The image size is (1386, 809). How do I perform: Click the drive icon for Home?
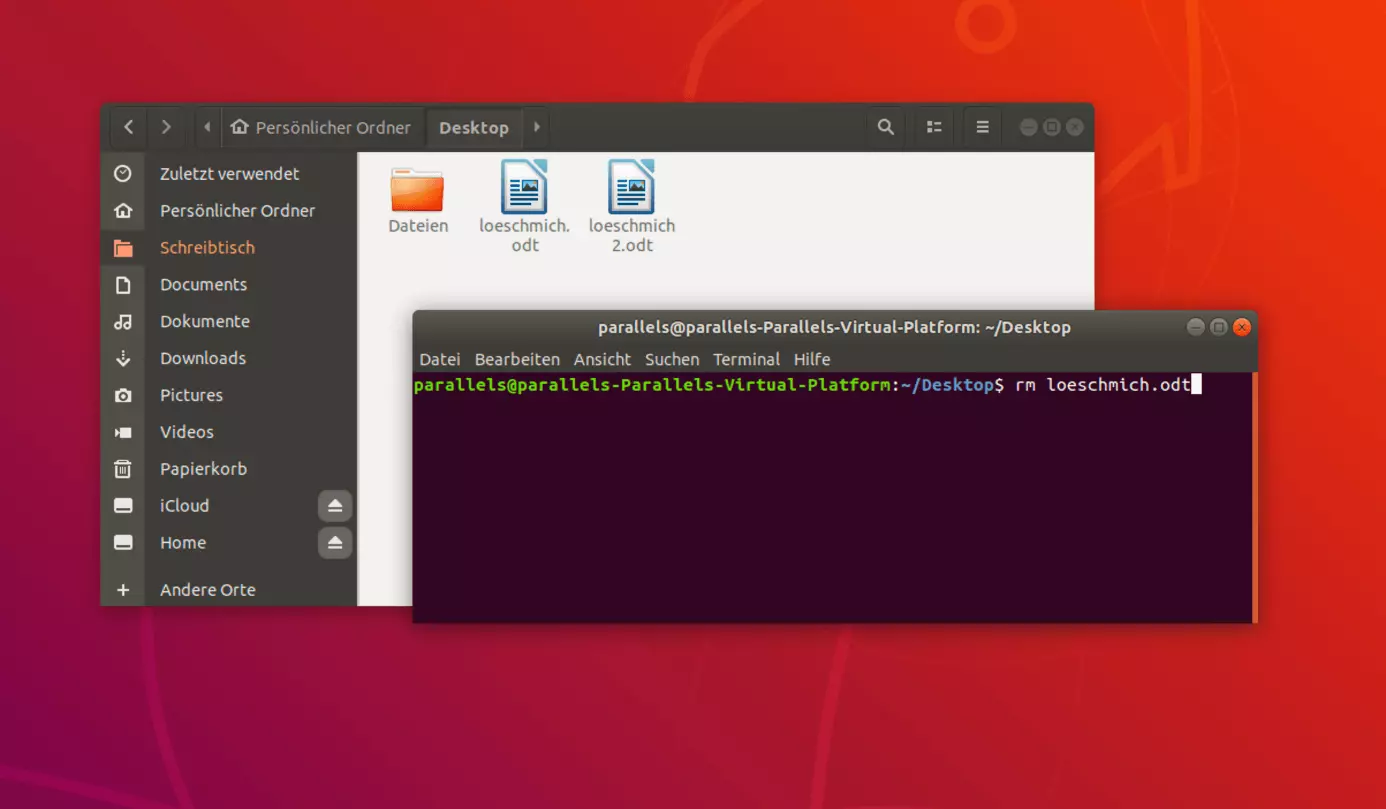click(123, 543)
